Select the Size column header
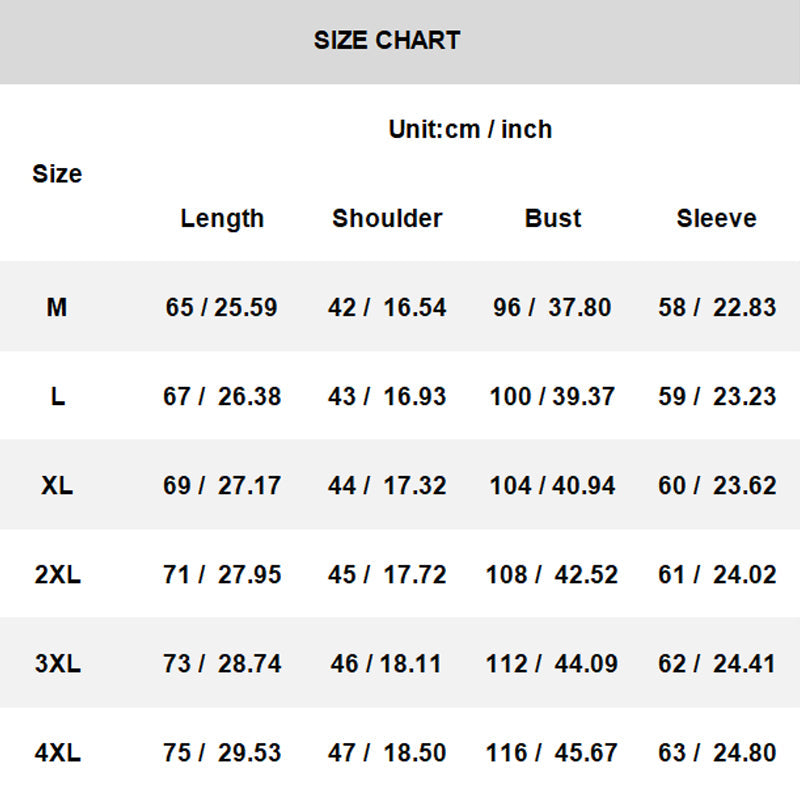This screenshot has width=800, height=800. tap(57, 174)
